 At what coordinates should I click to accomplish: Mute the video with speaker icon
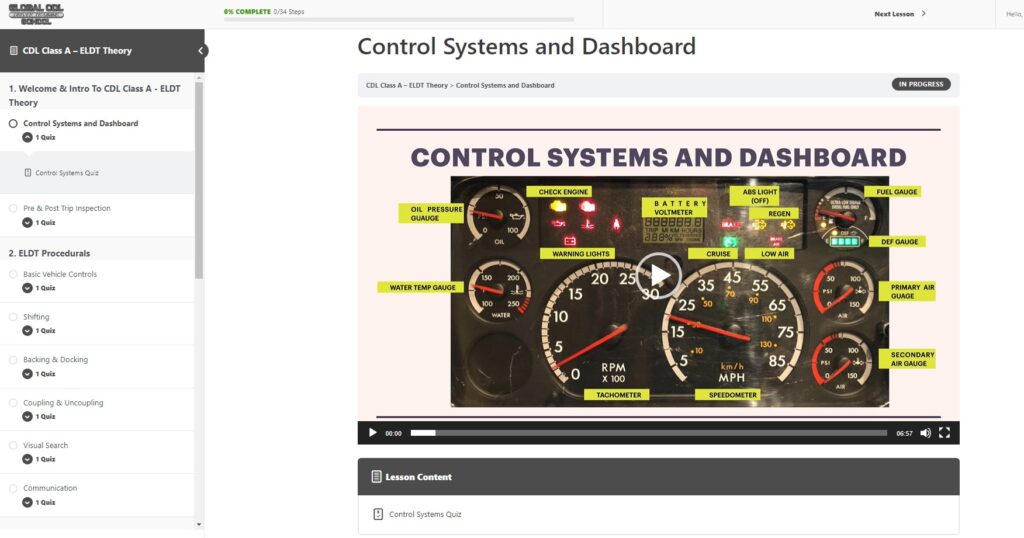(925, 433)
